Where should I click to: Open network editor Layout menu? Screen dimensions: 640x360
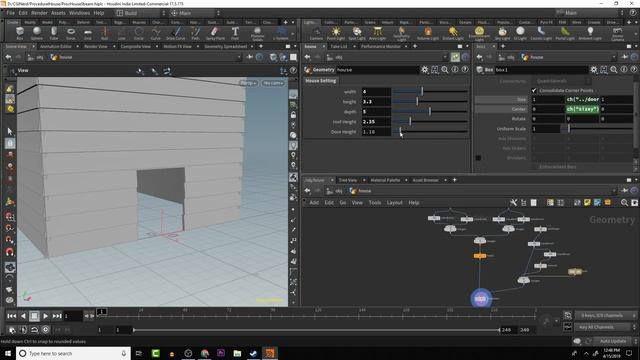(394, 202)
